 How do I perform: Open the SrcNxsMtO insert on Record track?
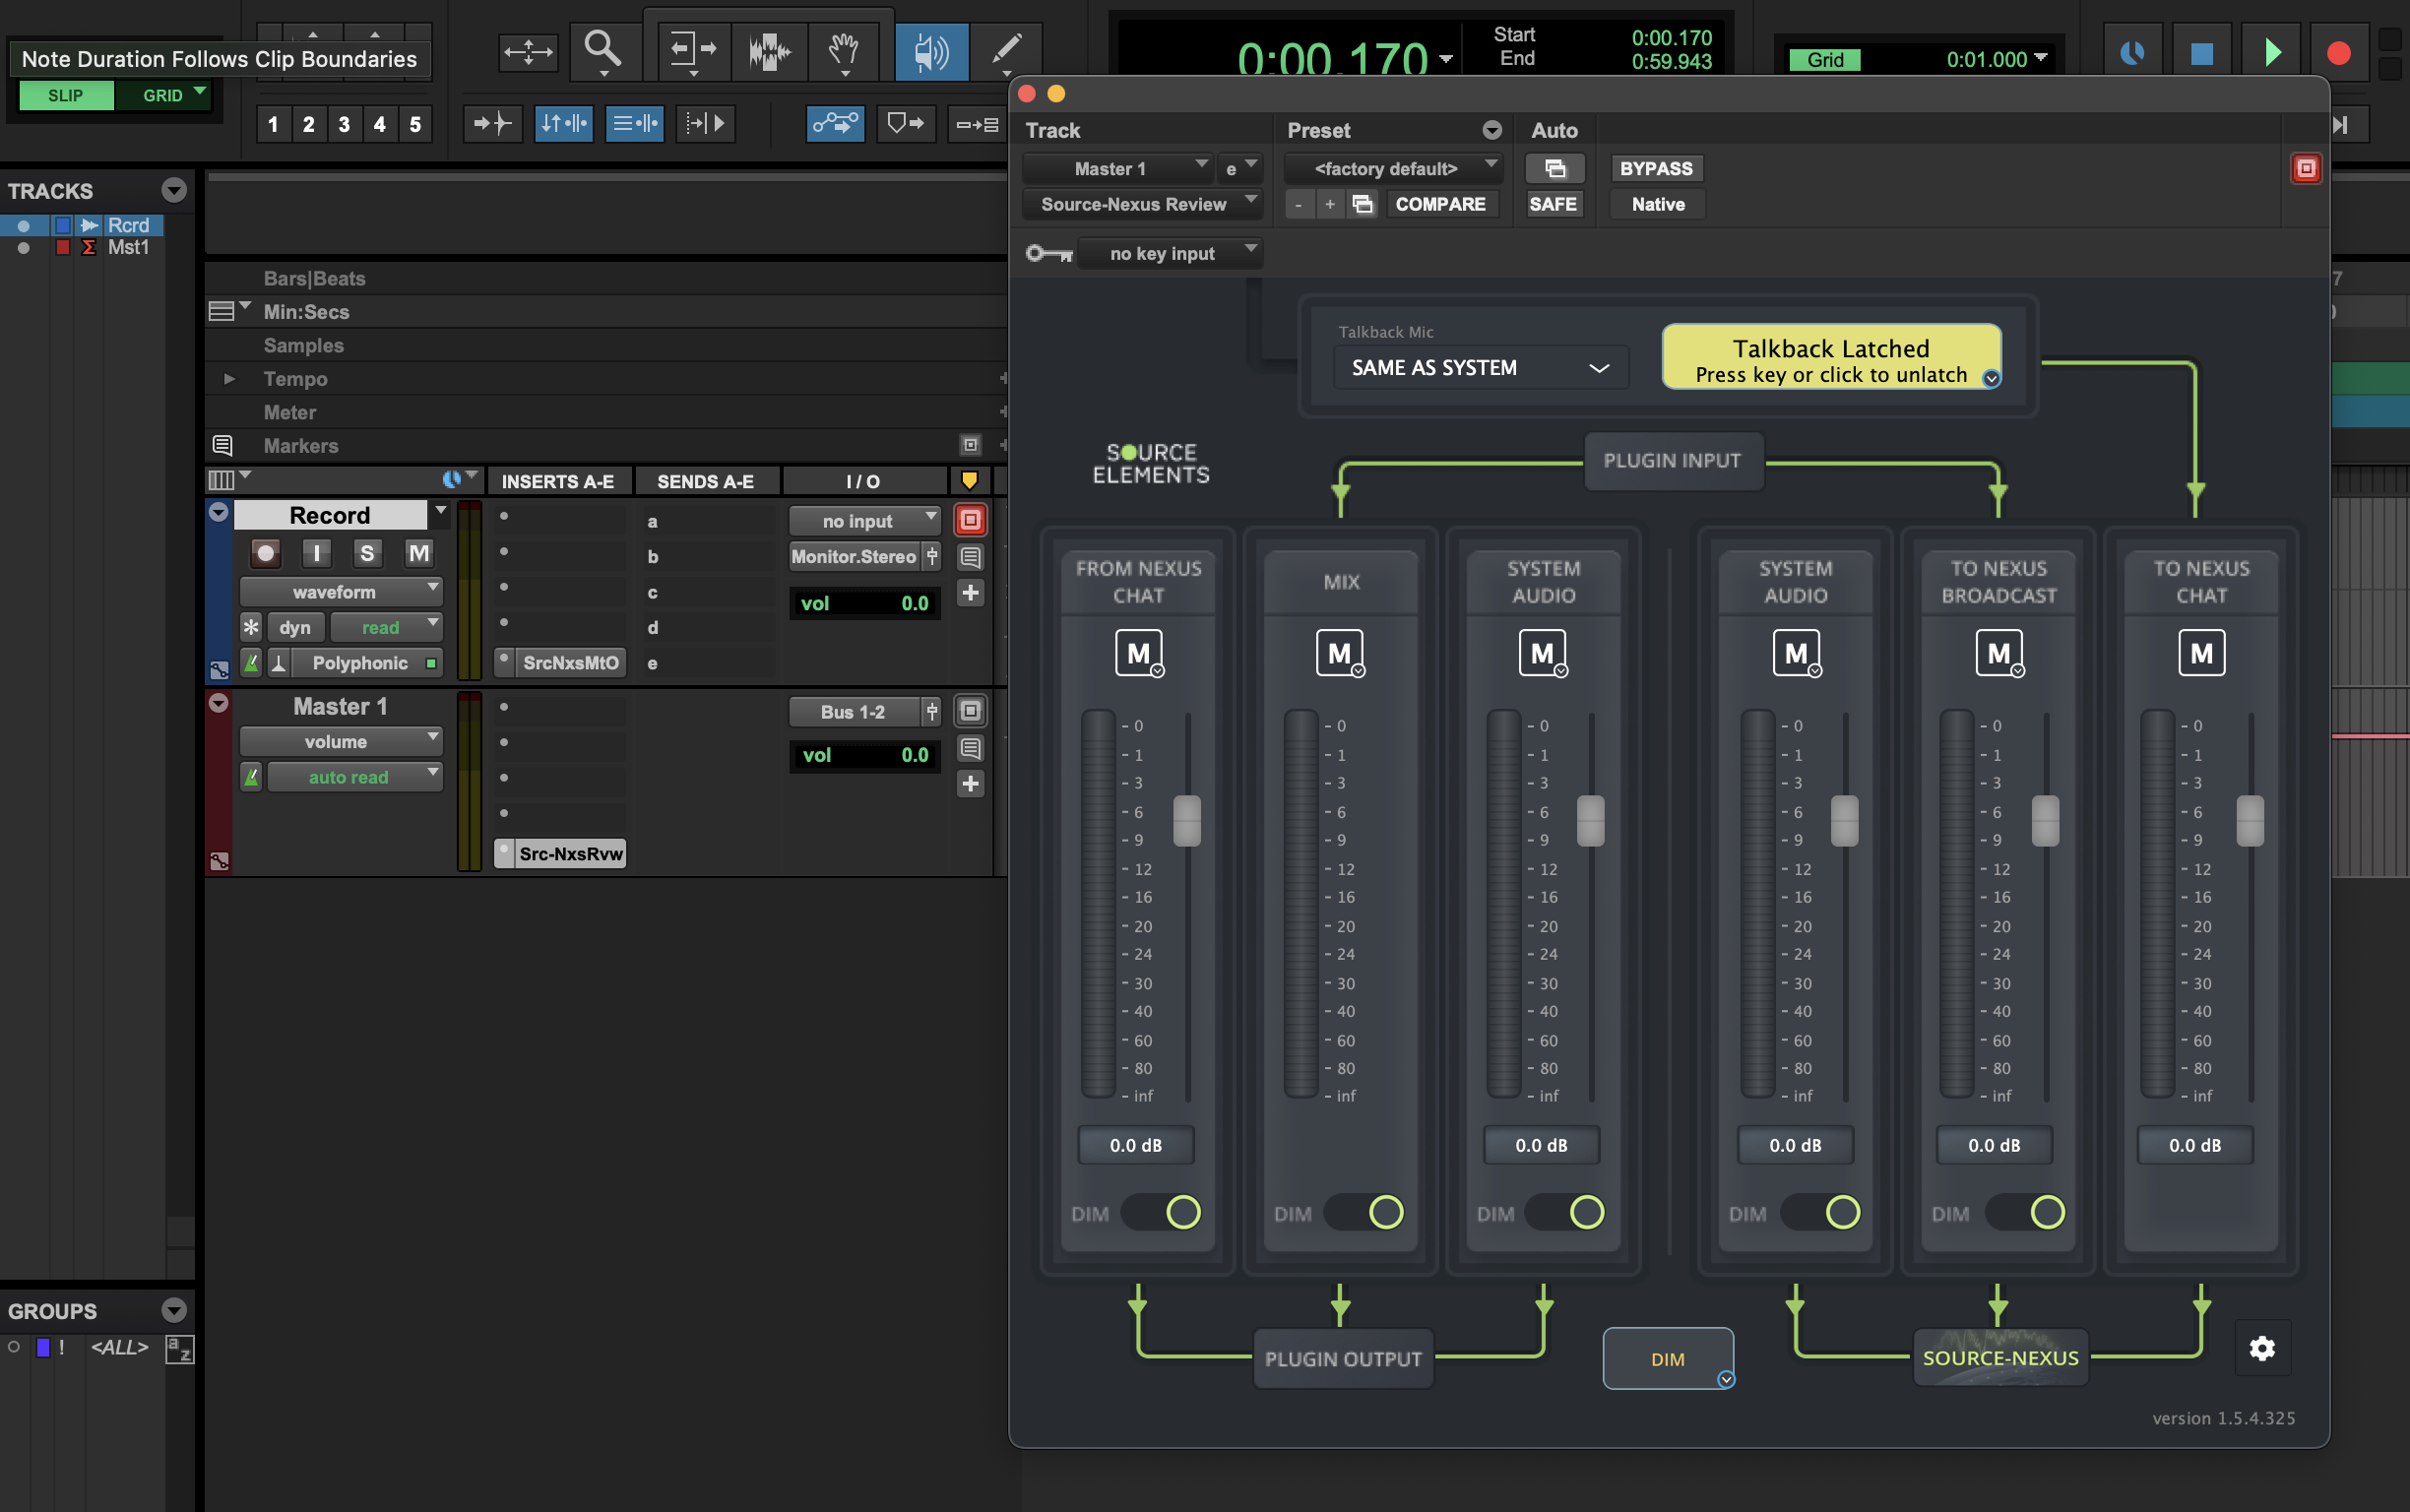(570, 662)
